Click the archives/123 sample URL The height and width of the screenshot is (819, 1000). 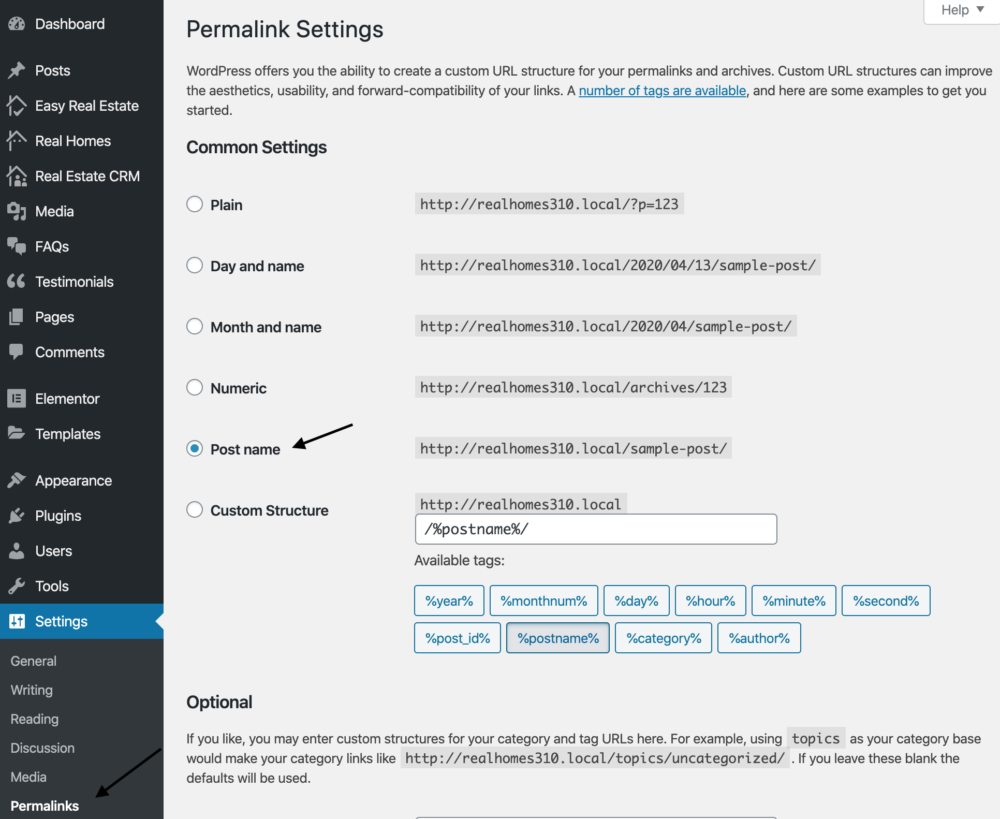573,387
